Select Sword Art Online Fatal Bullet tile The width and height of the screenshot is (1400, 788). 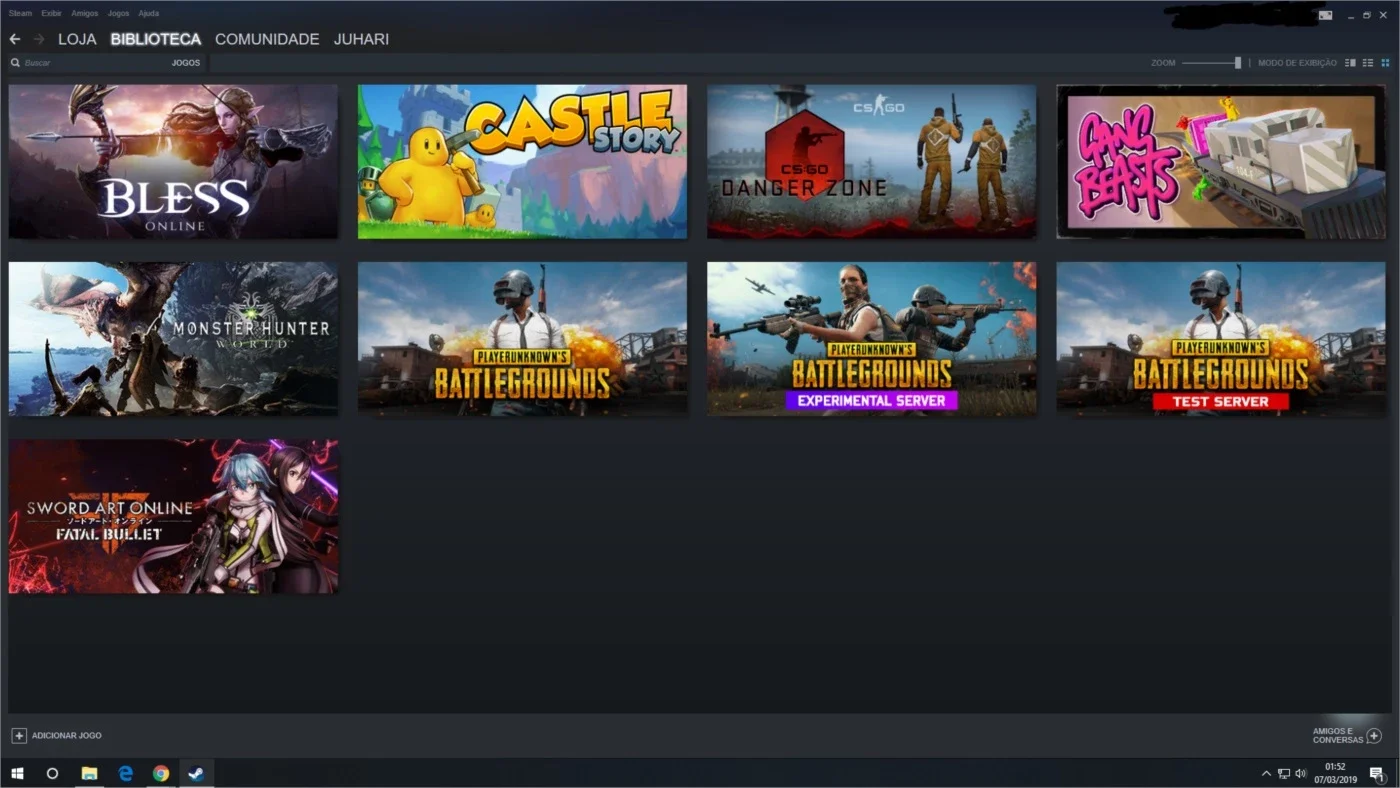[x=173, y=516]
